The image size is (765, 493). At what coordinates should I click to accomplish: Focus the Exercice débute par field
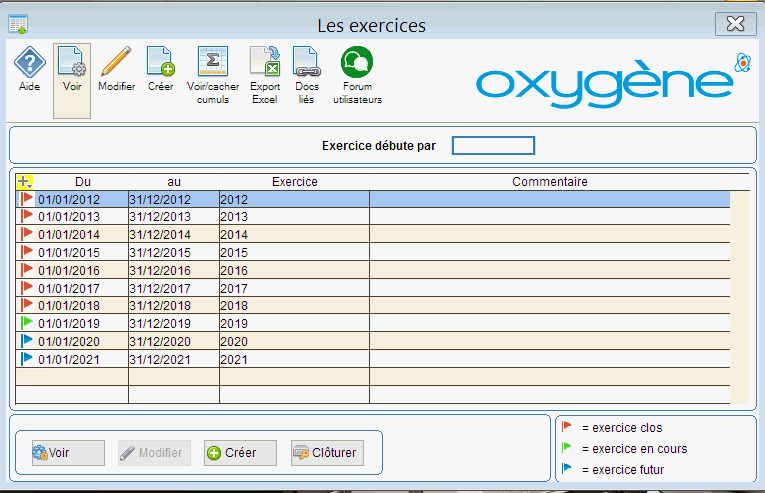tap(493, 145)
